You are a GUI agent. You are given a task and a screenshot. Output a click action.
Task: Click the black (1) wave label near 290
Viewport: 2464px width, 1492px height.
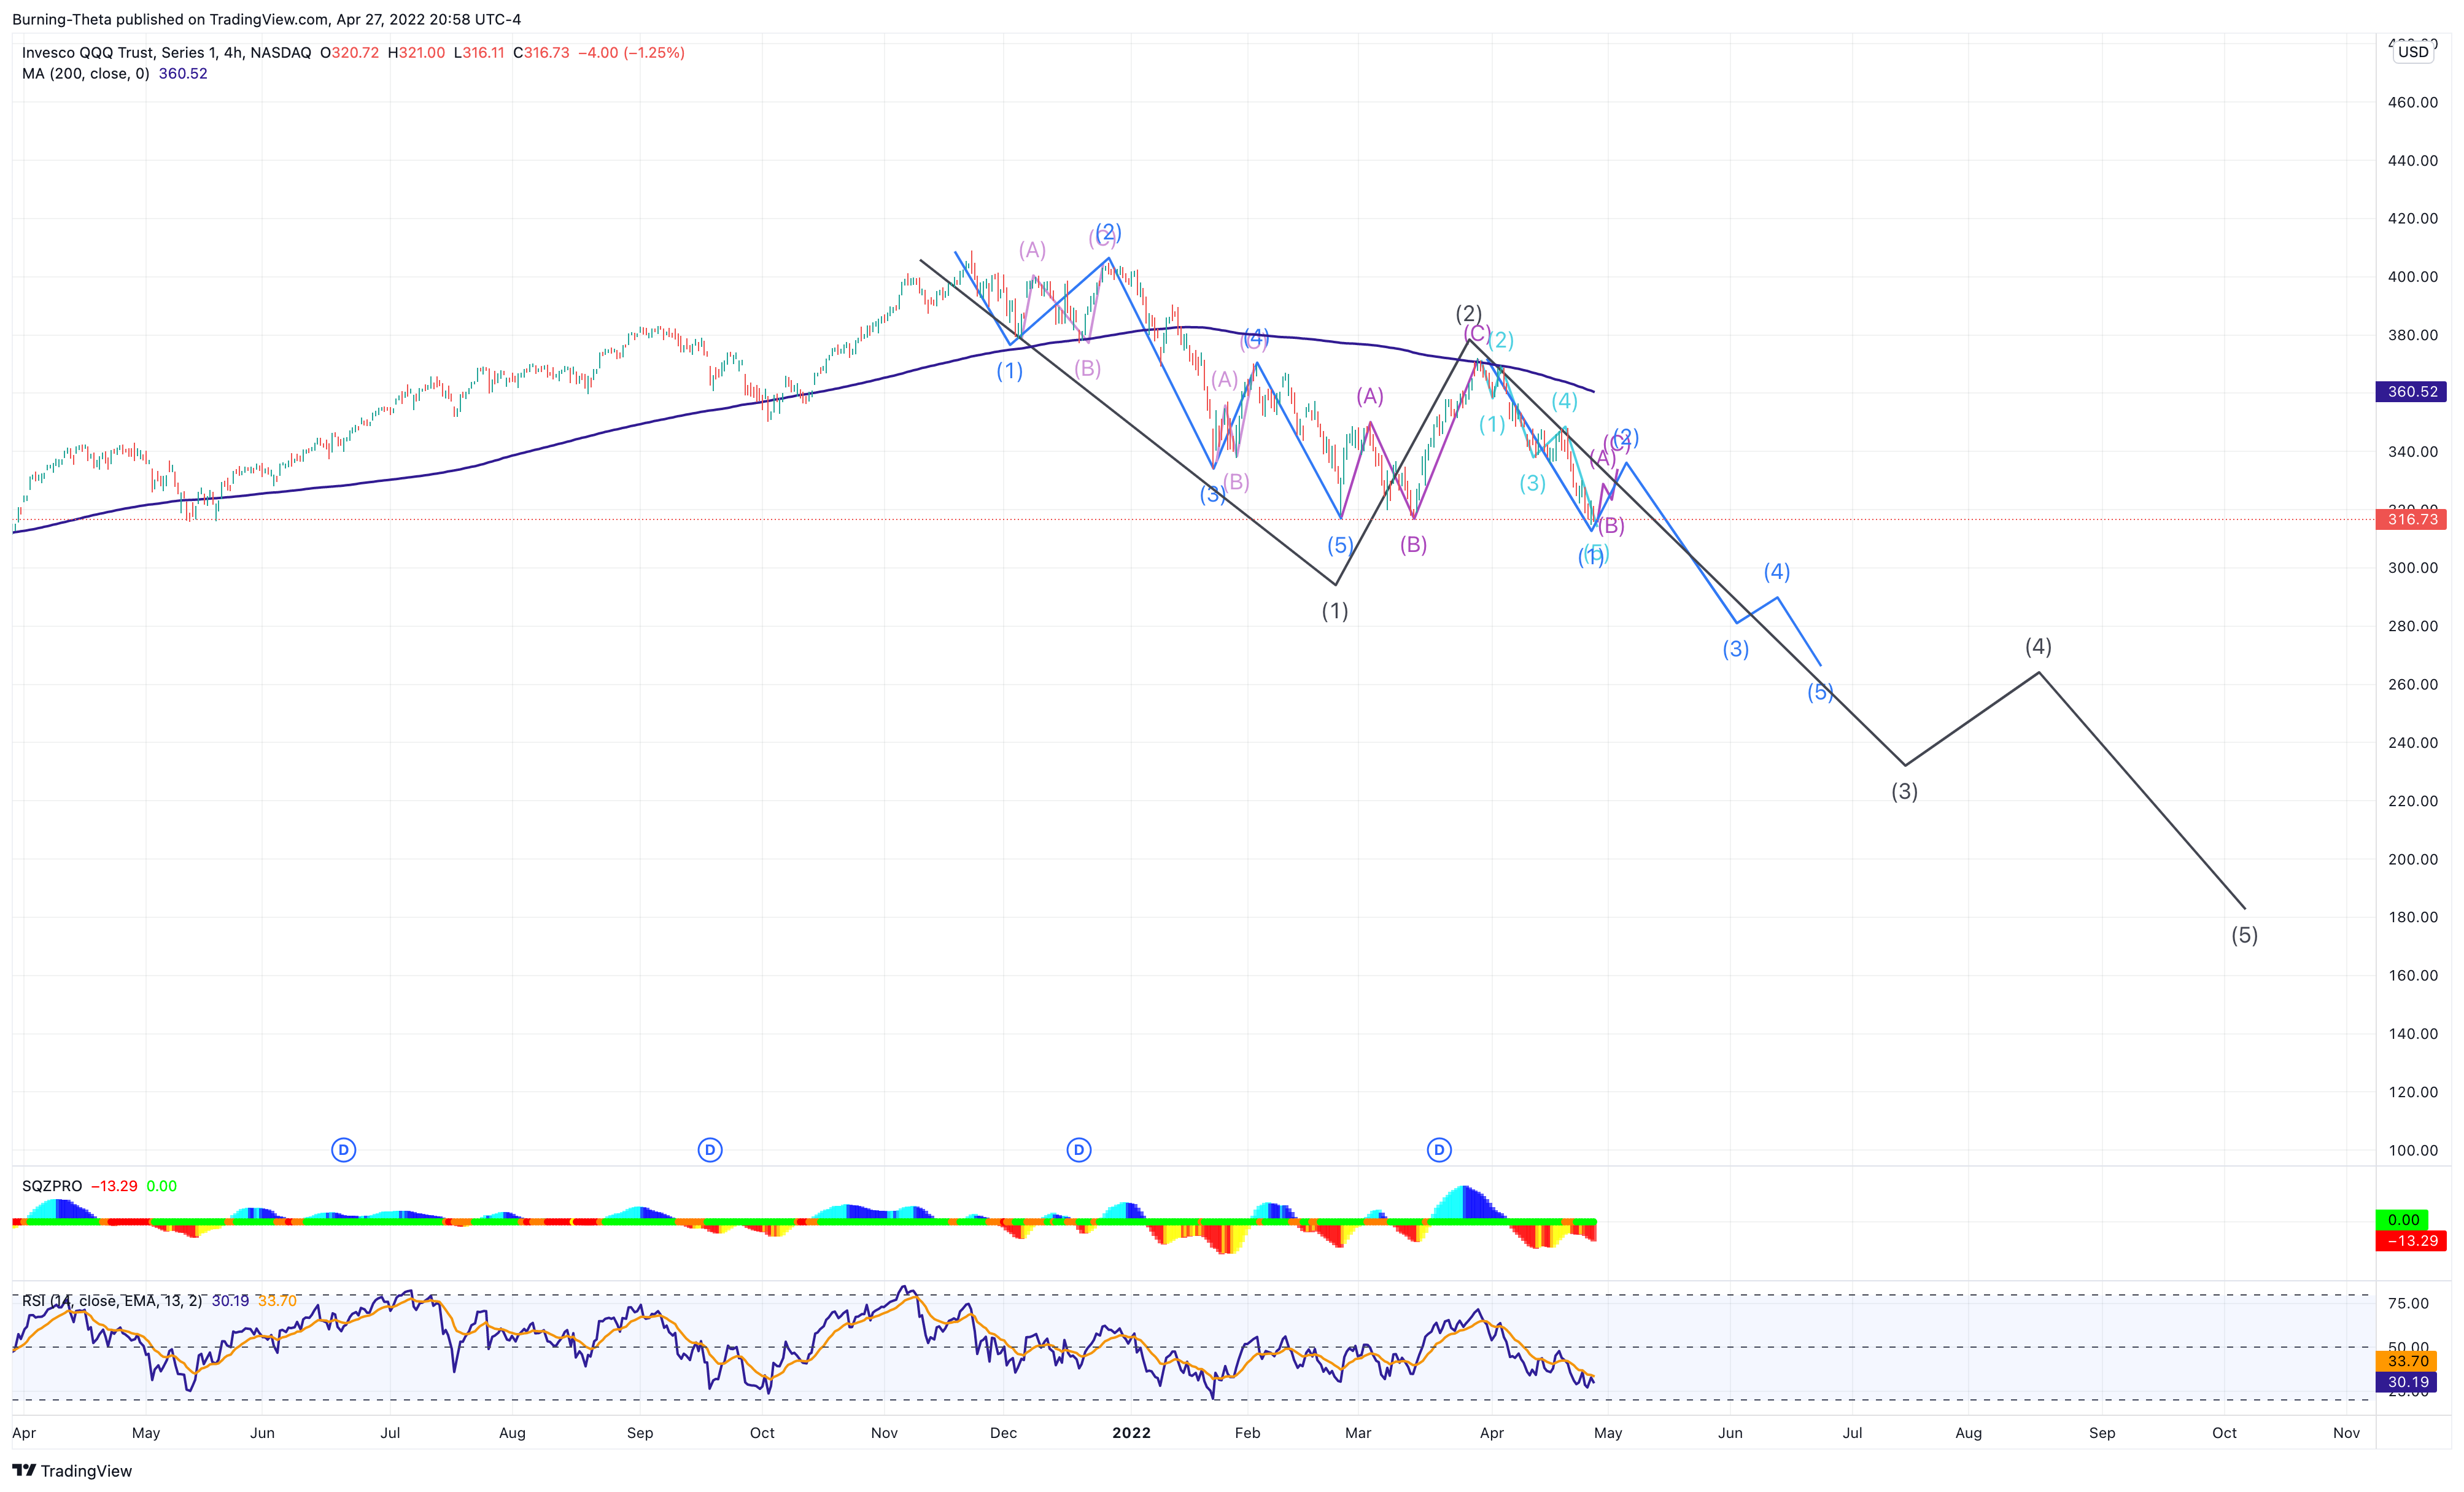1335,610
